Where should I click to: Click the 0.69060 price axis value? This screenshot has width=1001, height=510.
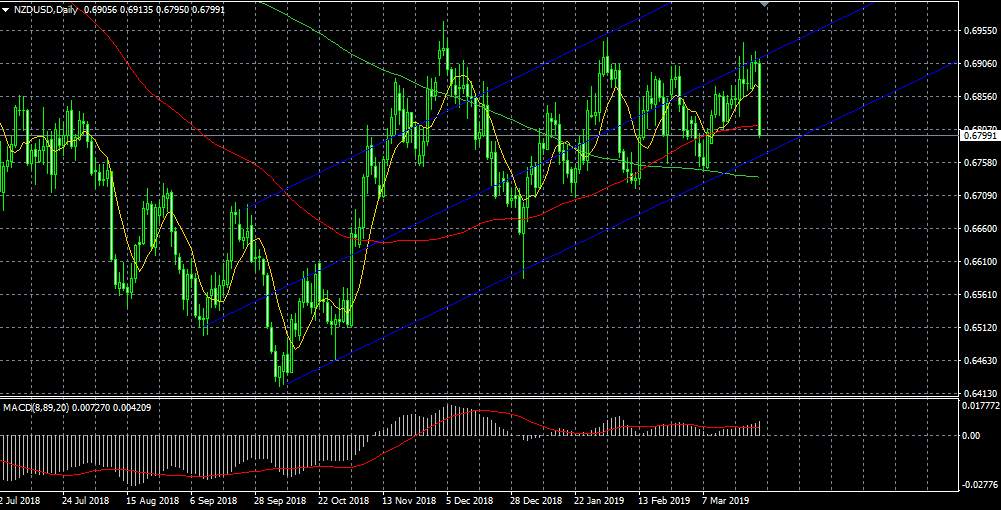coord(980,64)
